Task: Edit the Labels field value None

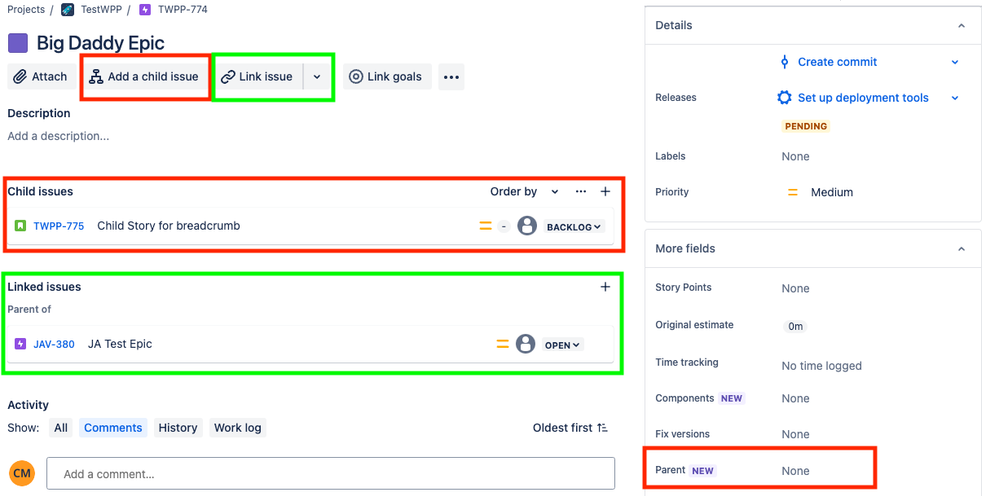Action: [796, 157]
